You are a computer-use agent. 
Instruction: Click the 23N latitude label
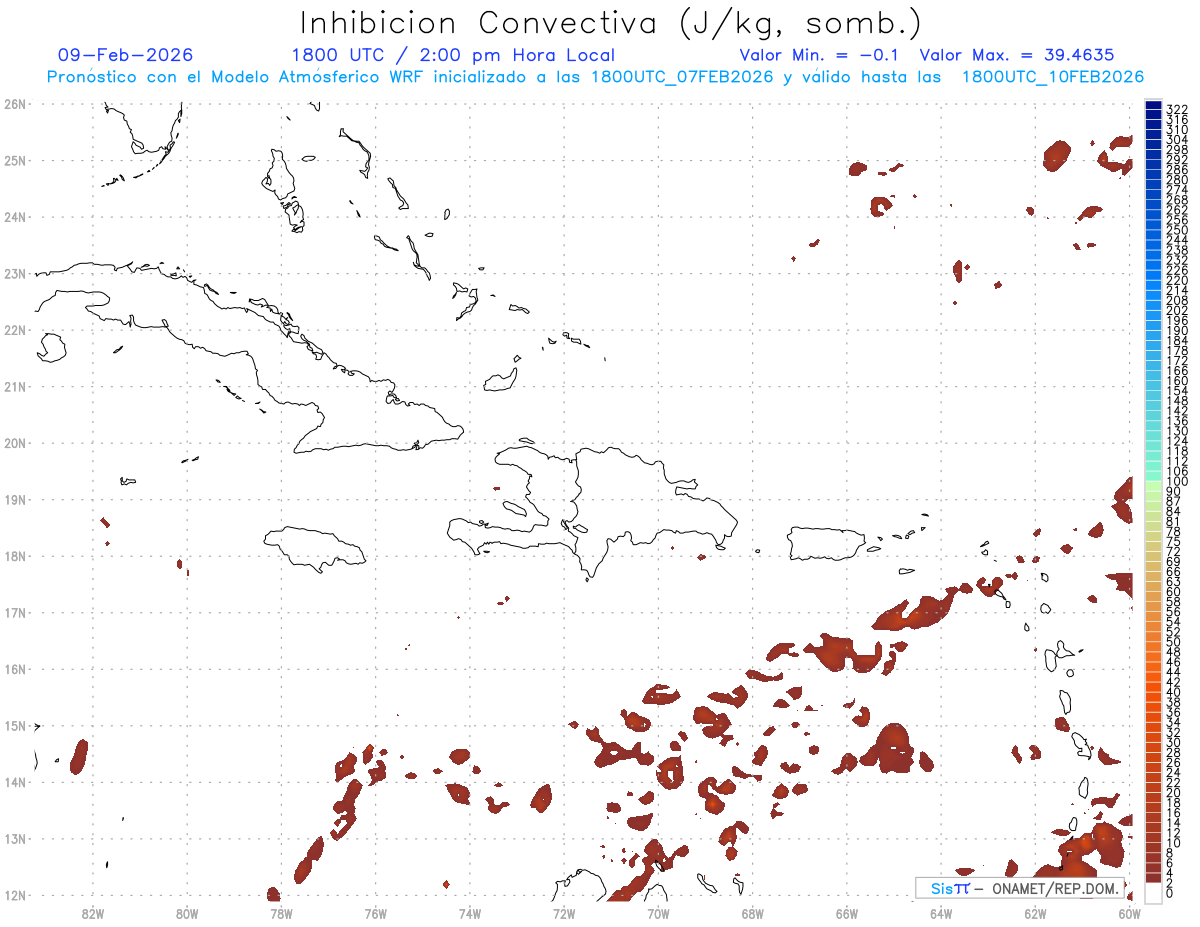coord(15,273)
